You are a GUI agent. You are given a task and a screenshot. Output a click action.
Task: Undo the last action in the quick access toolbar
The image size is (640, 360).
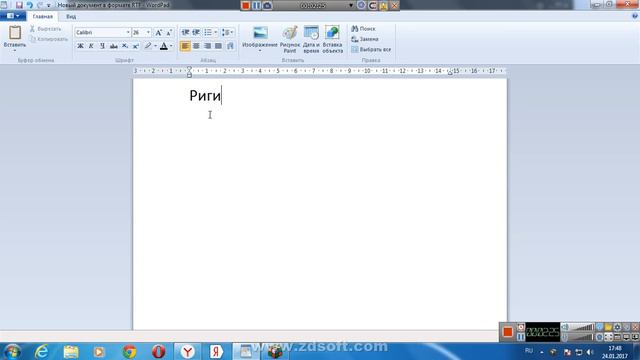point(30,5)
